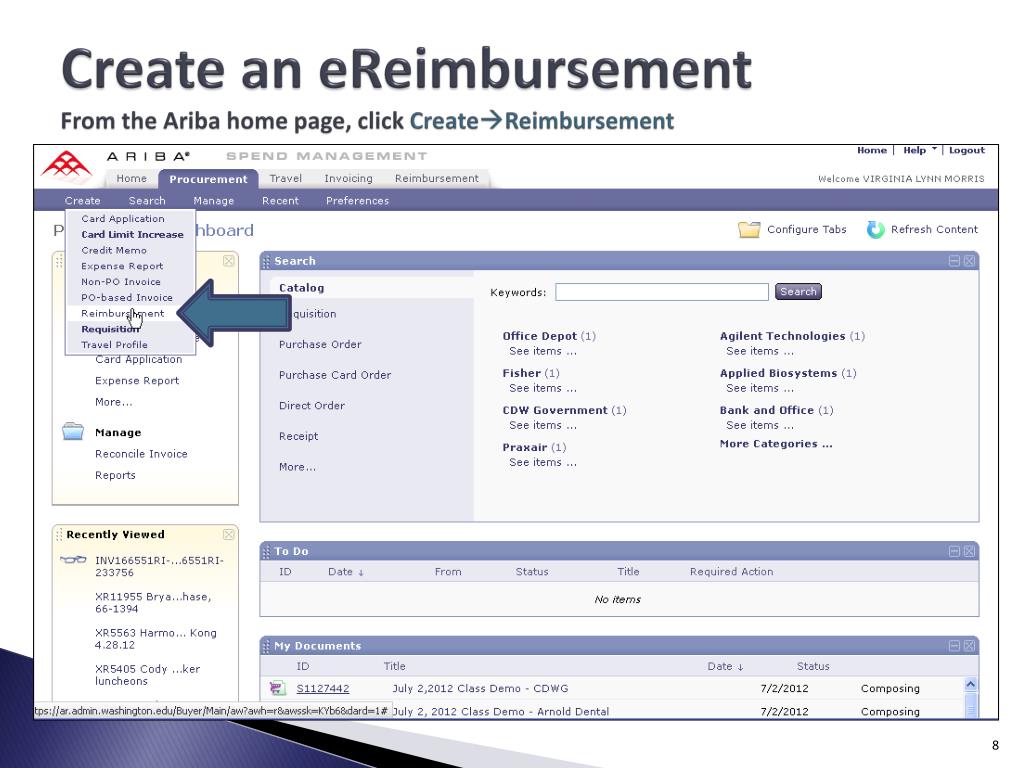This screenshot has height=768, width=1024.
Task: Open the Search menu in navigation bar
Action: click(147, 200)
